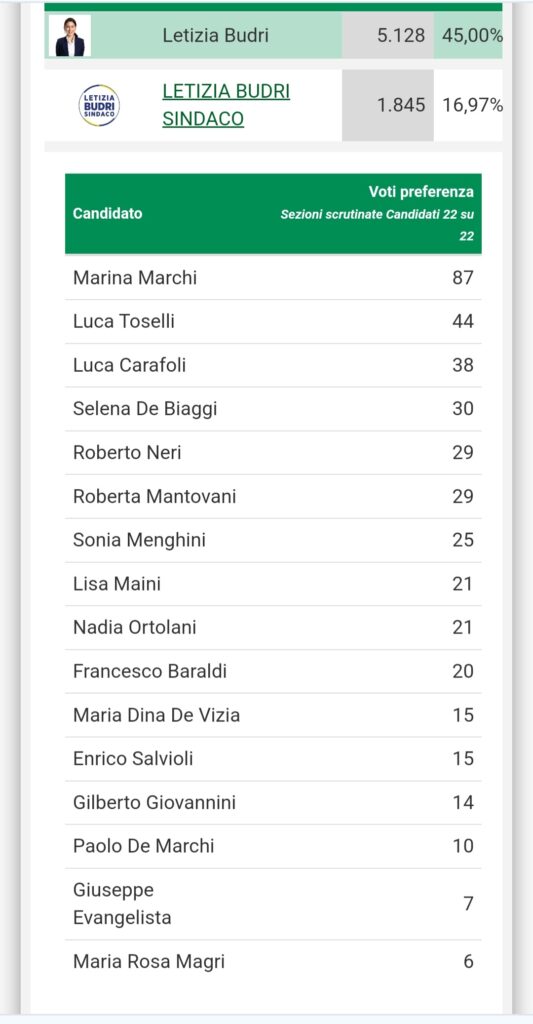The image size is (533, 1024).
Task: Open the LETIZIA BUDRI SINDACO list link
Action: tap(226, 105)
